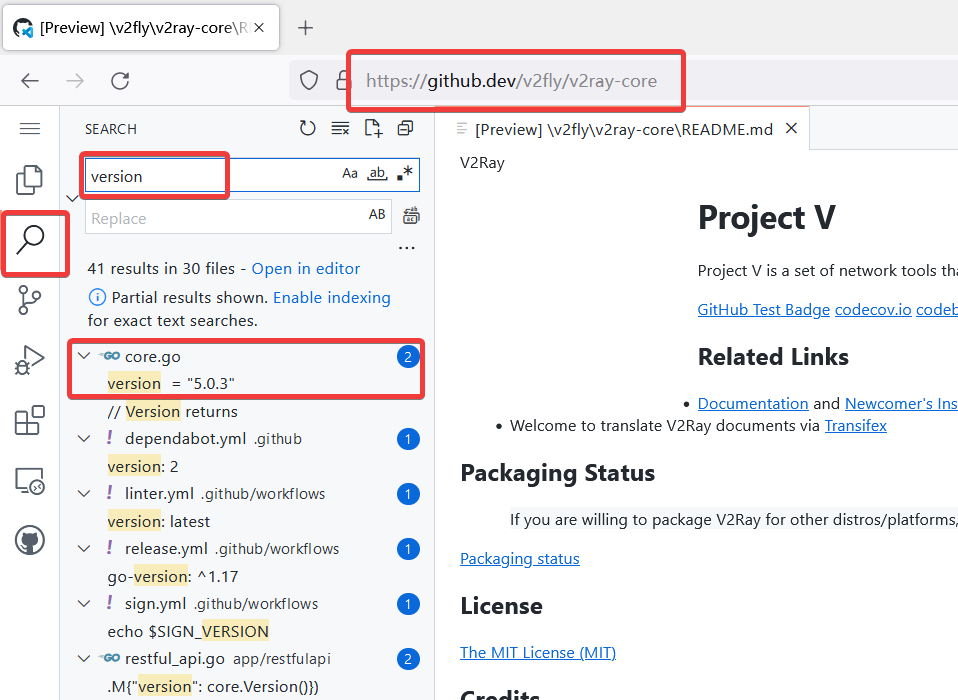
Task: Collapse the core.go search results
Action: coord(84,357)
